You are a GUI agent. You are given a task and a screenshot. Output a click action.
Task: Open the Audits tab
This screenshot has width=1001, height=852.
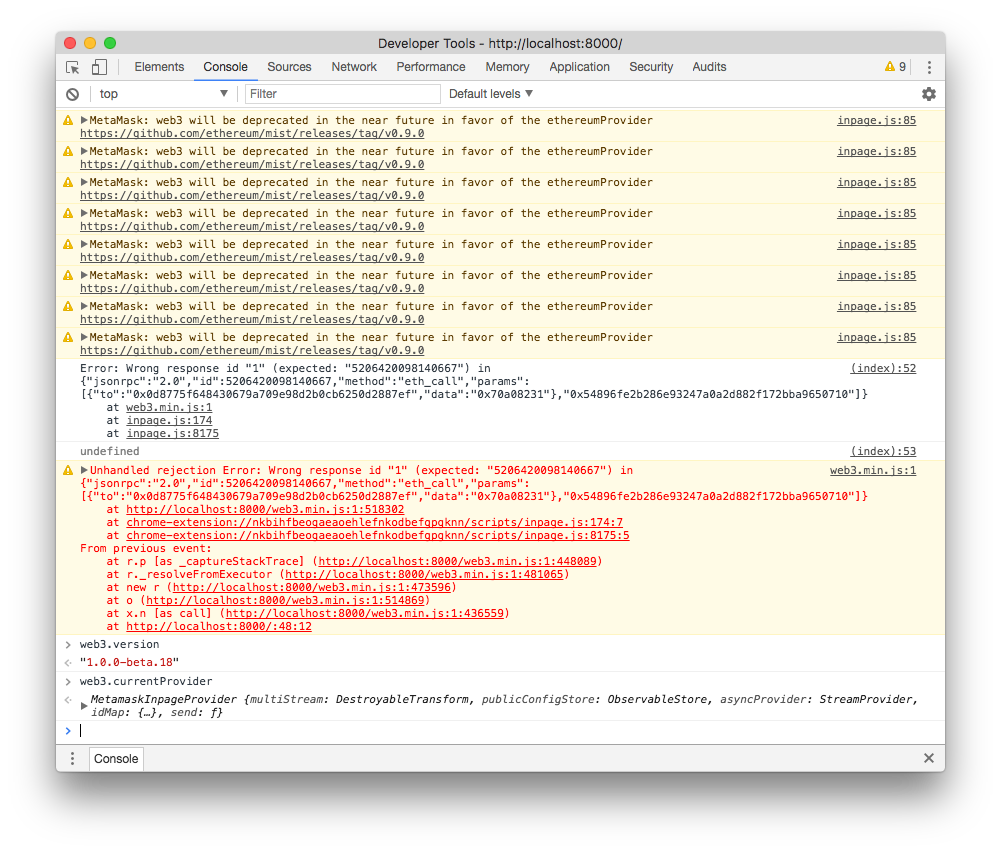(x=709, y=67)
